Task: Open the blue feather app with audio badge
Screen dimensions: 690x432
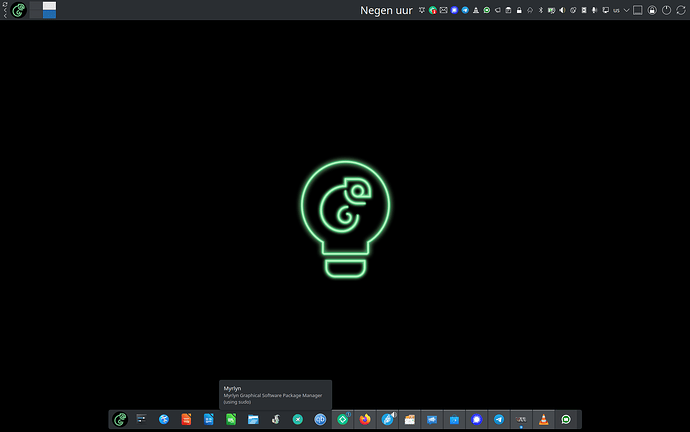Action: [388, 420]
